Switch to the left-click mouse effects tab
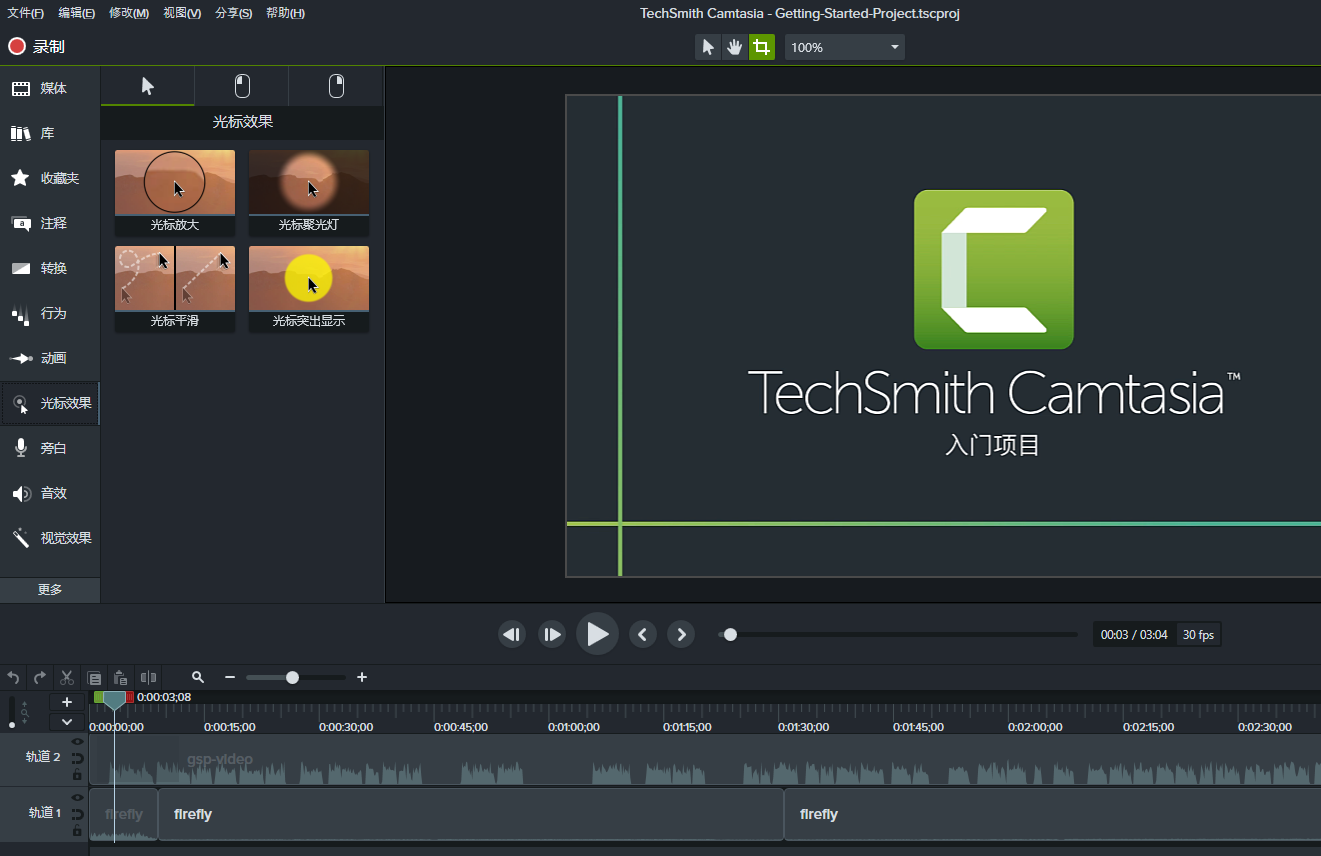Screen dimensions: 1321x856 coord(241,86)
